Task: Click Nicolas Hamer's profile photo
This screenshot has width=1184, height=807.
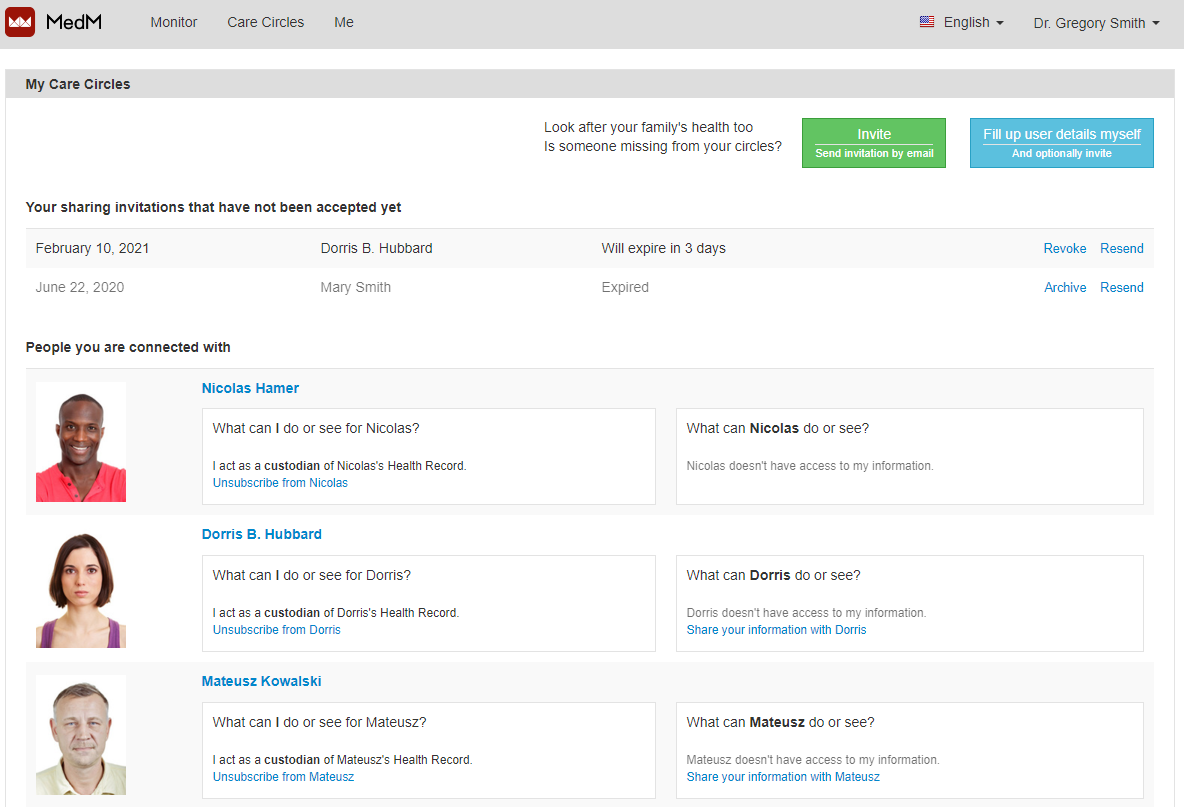Action: [x=81, y=441]
